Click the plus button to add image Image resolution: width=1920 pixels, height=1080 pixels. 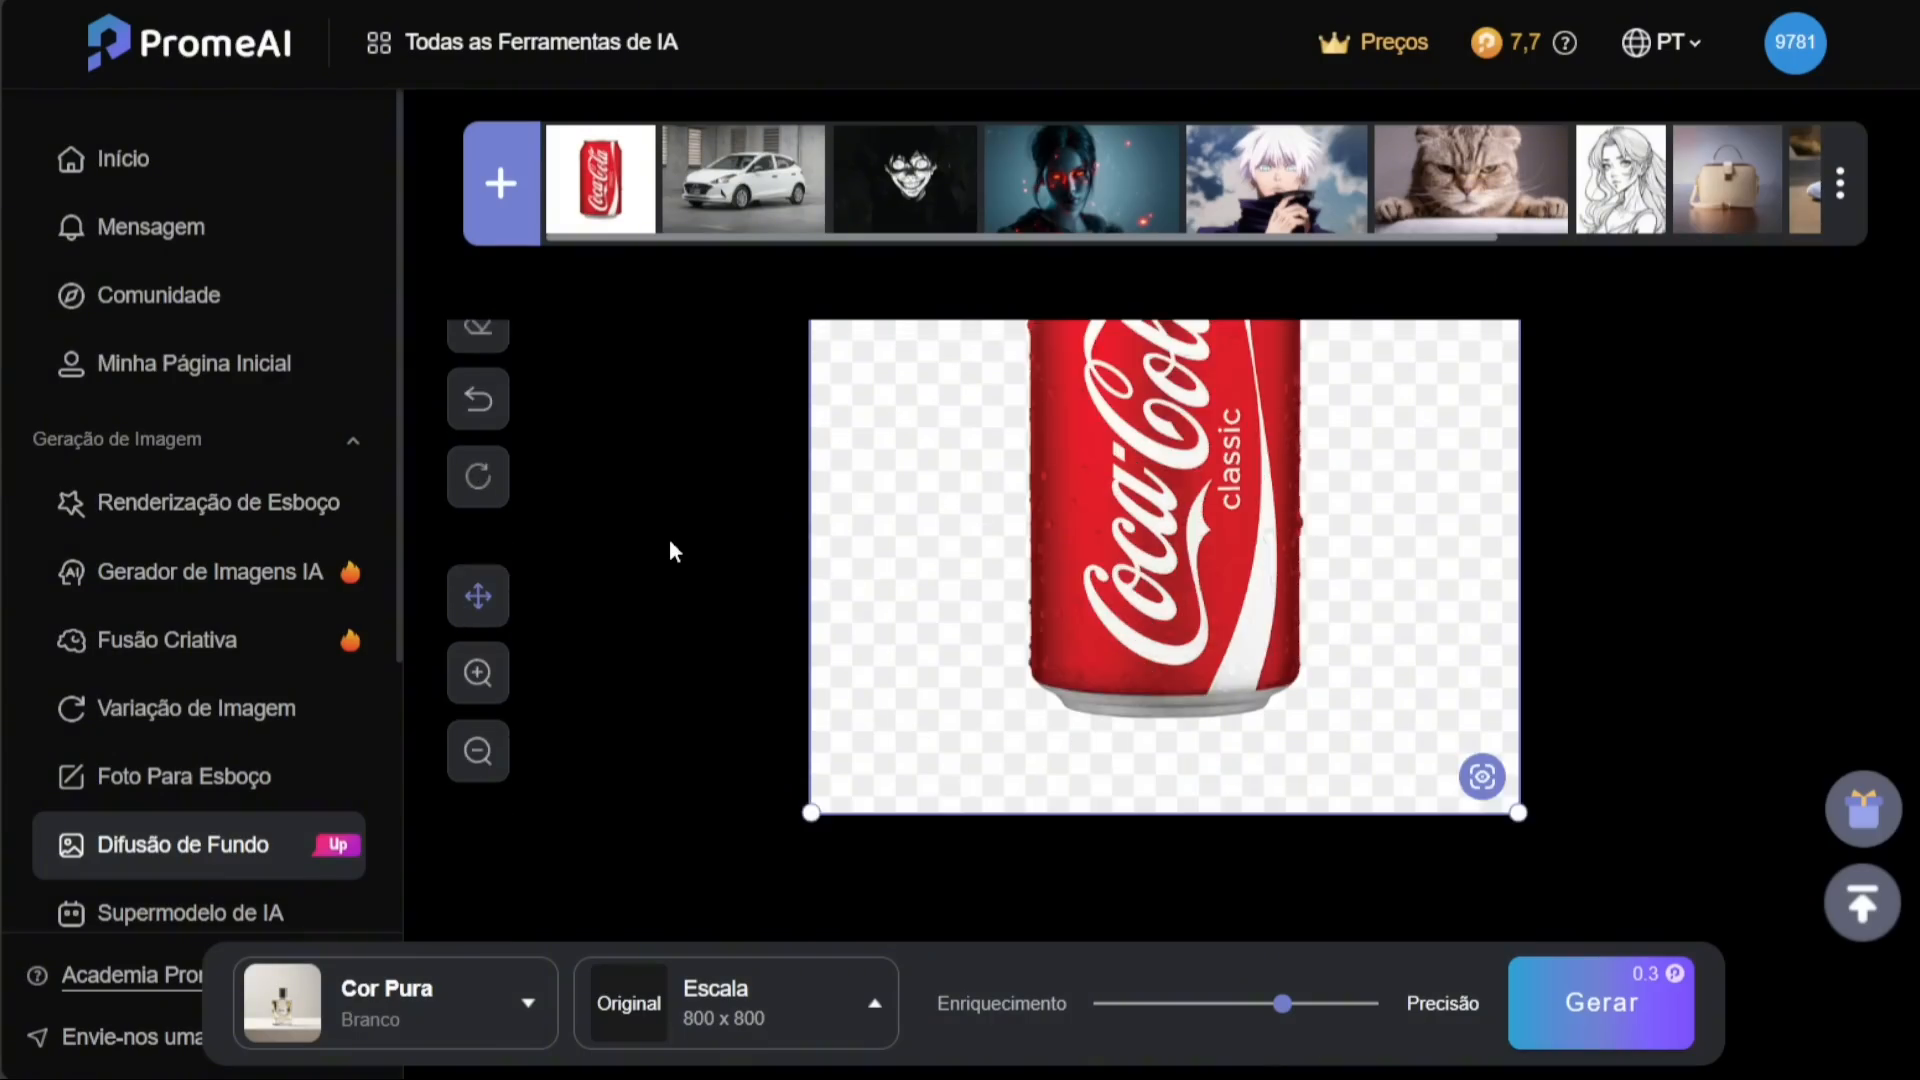[x=501, y=183]
